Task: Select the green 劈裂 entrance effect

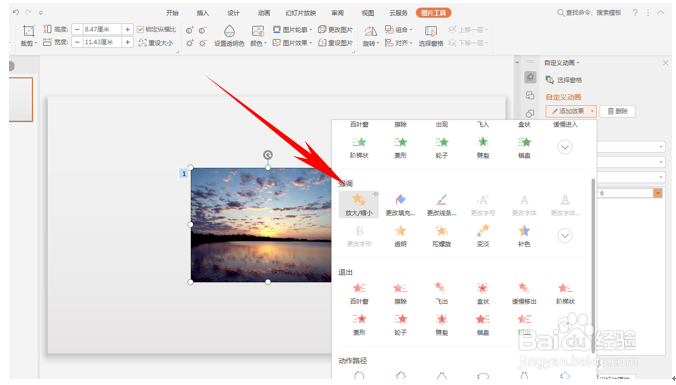Action: click(483, 147)
